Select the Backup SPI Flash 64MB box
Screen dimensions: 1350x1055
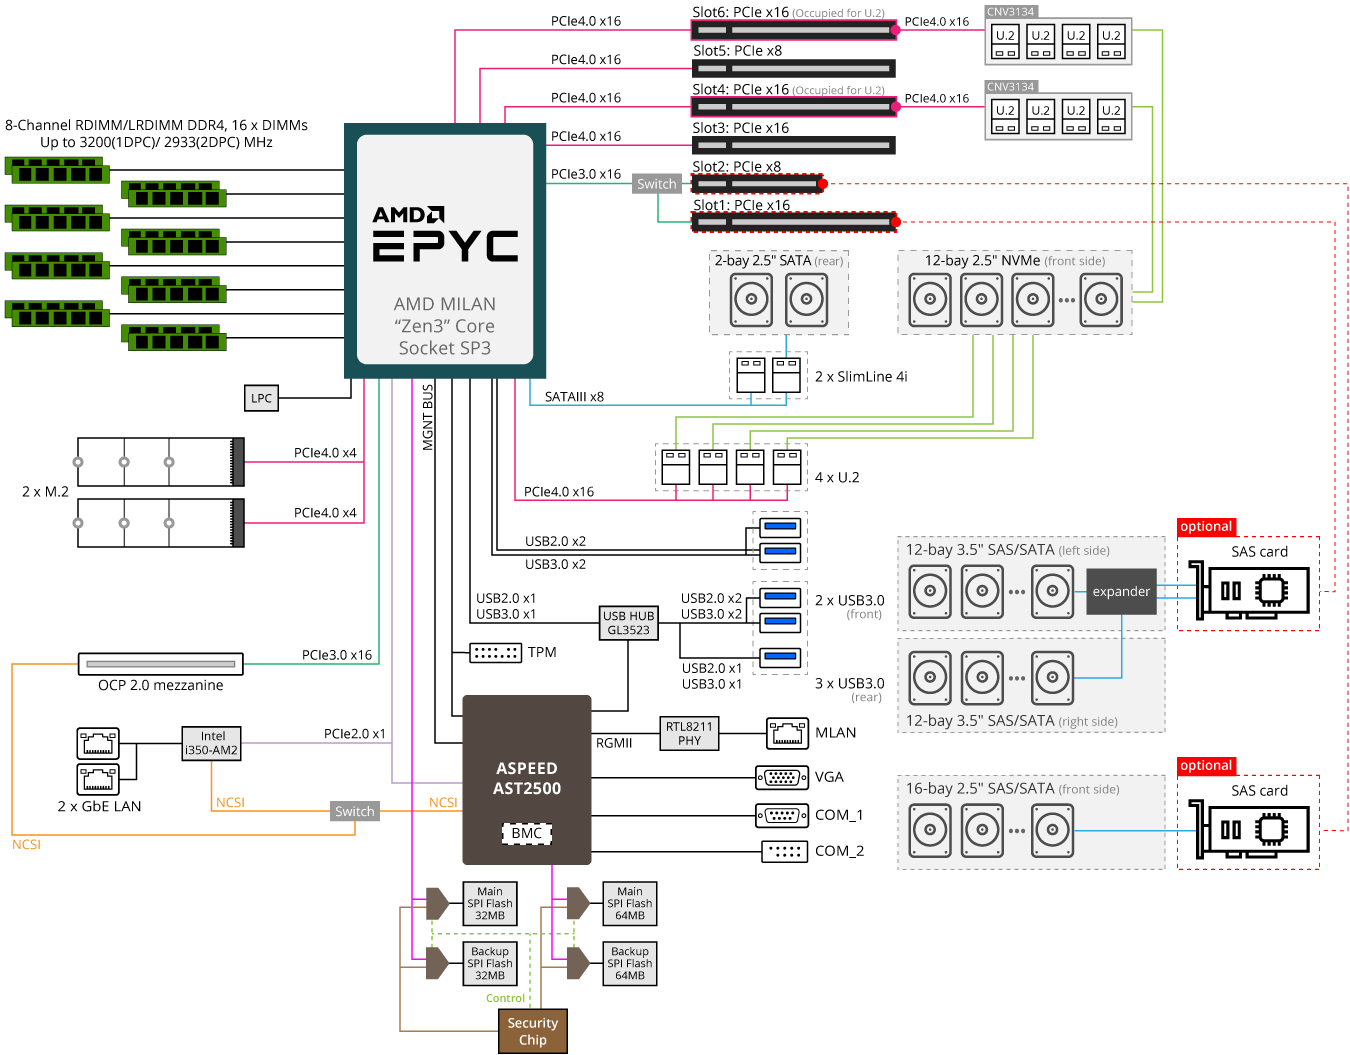(630, 963)
